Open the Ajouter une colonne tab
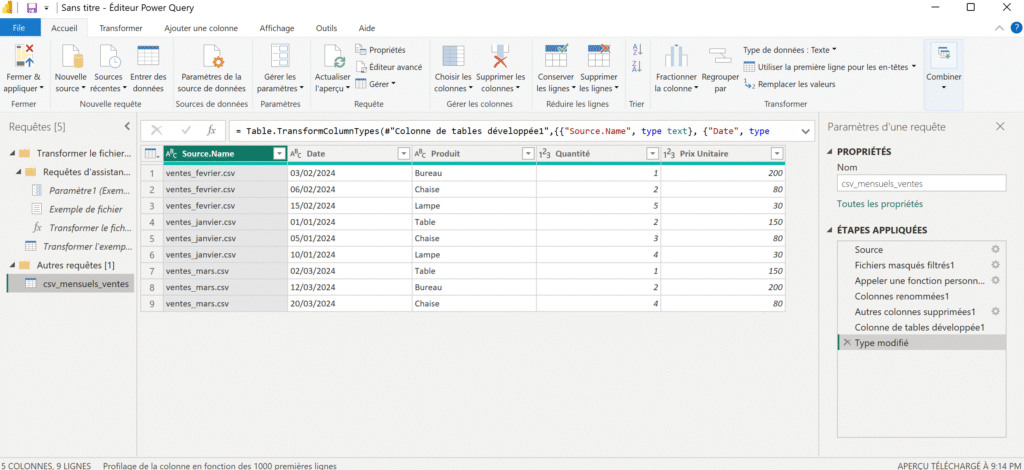Viewport: 1024px width, 470px height. (200, 28)
